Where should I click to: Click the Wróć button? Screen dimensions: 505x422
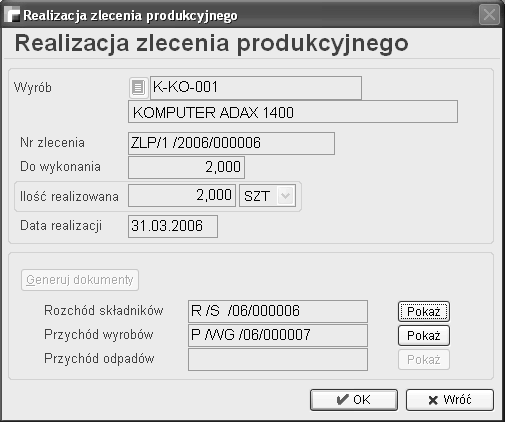[x=450, y=400]
